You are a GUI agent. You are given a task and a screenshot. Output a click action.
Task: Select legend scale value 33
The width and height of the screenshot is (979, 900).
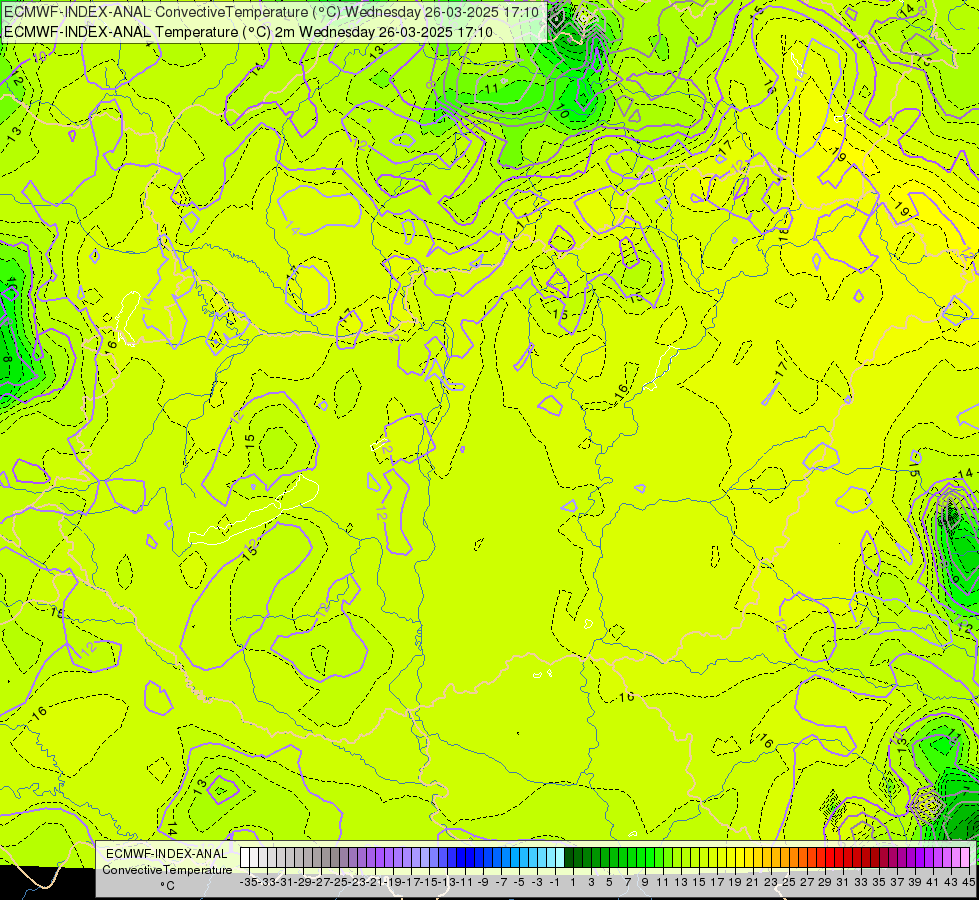[861, 882]
